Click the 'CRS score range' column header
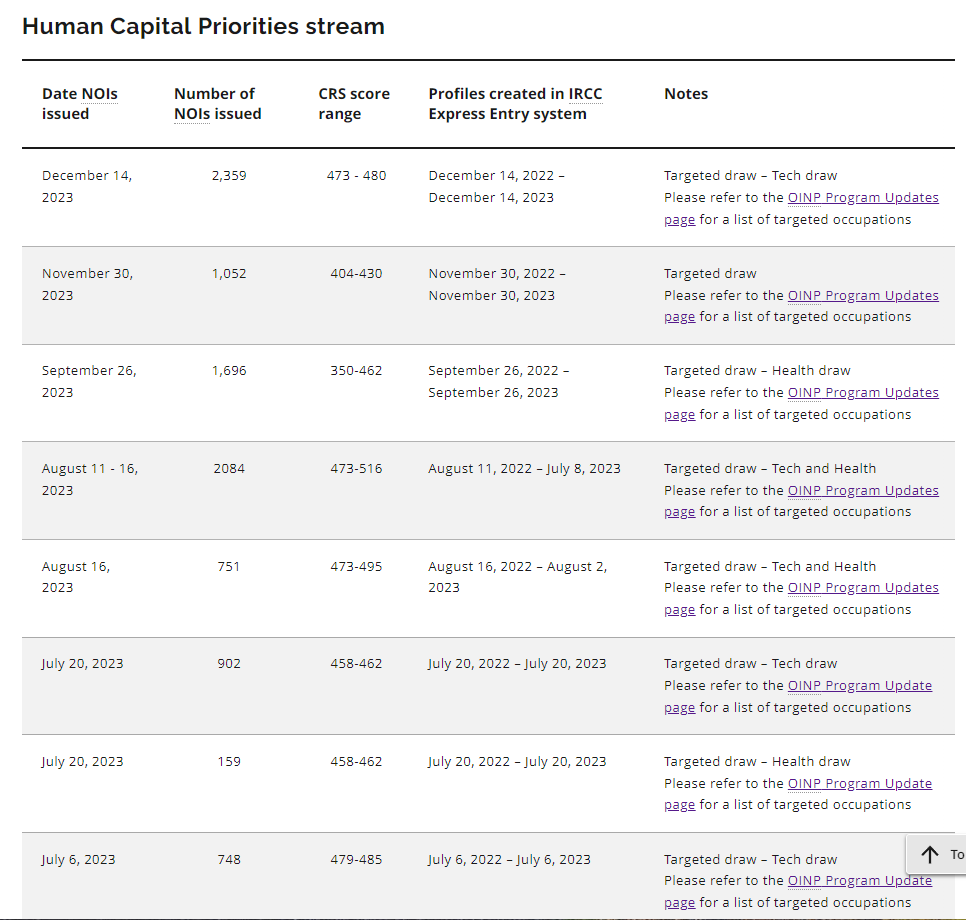 [354, 104]
